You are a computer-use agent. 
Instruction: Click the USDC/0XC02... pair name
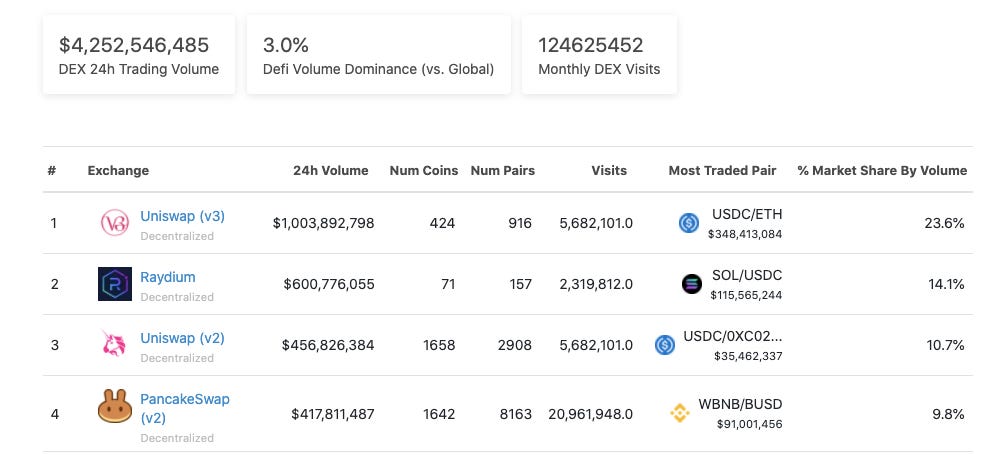(x=733, y=336)
